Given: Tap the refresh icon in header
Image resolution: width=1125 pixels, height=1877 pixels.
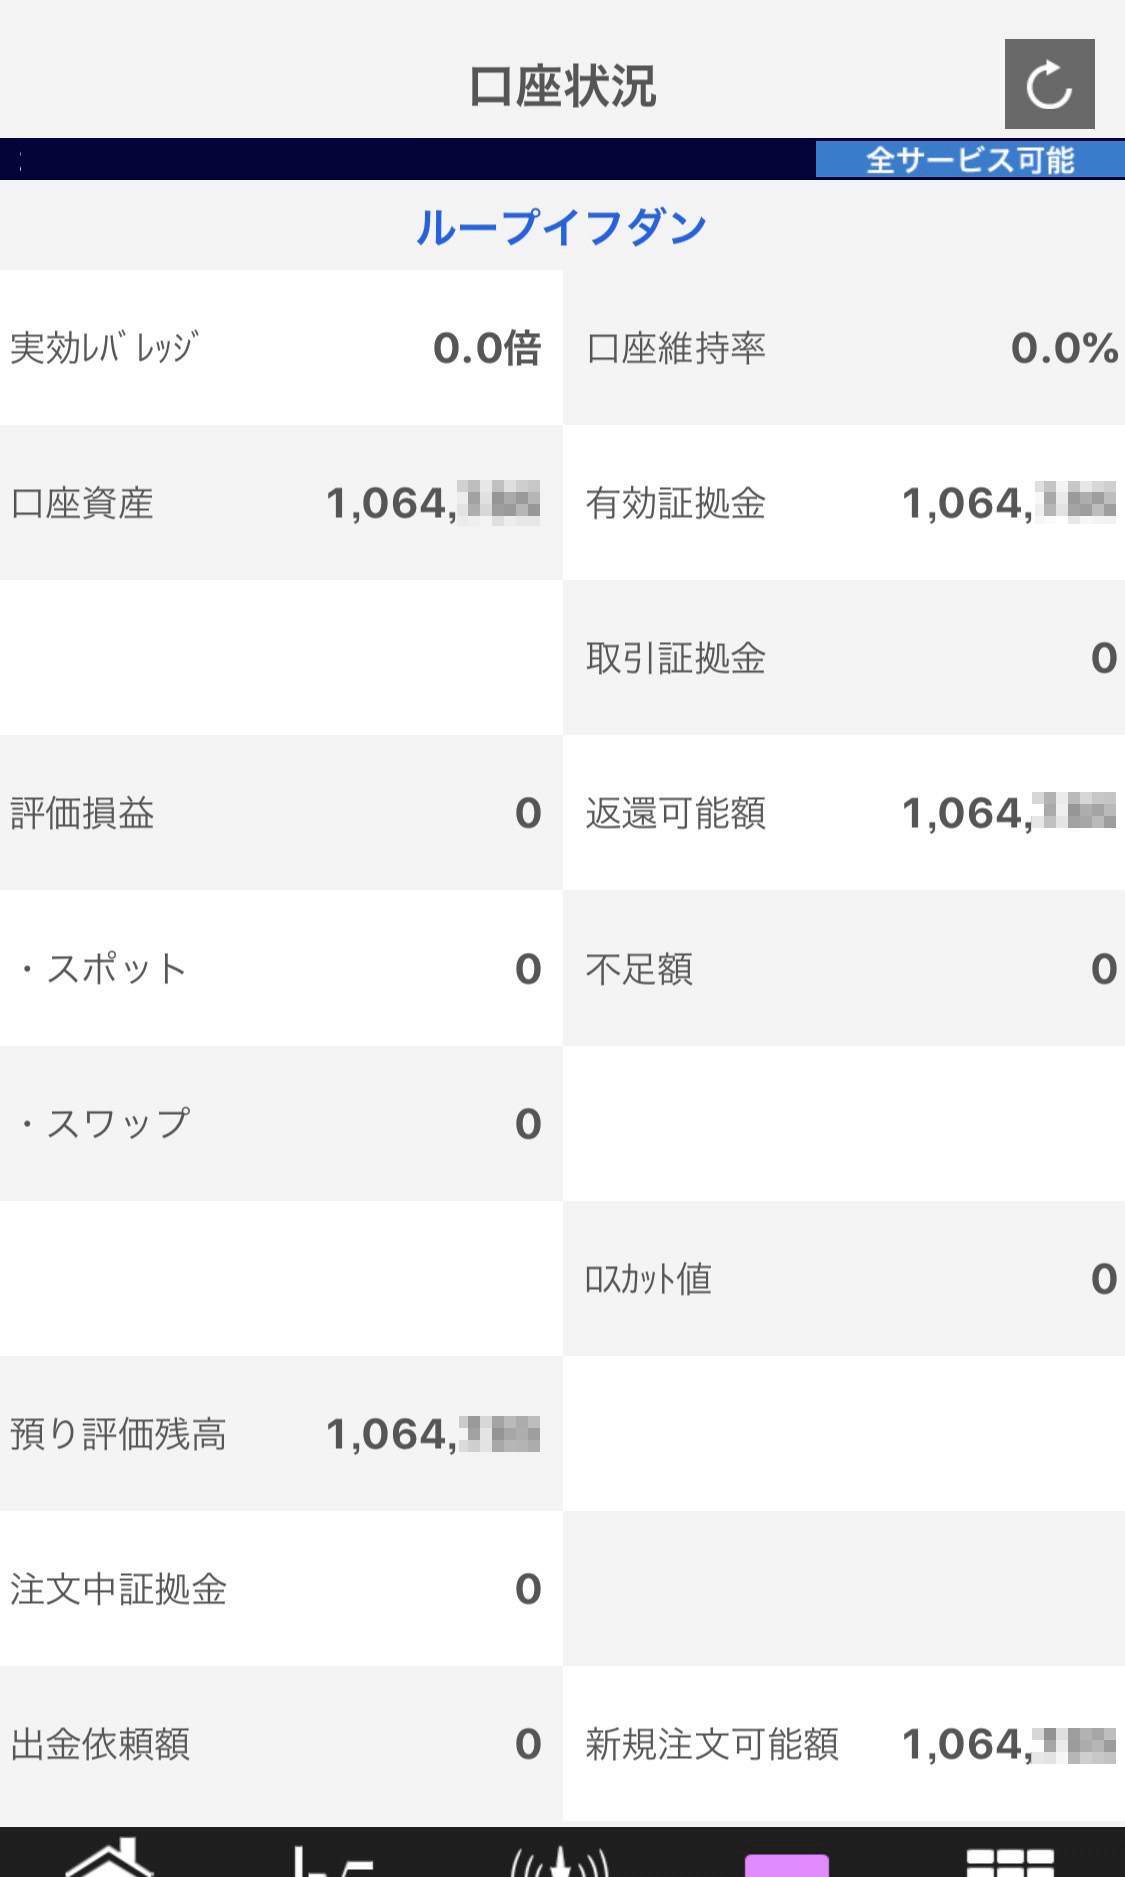Looking at the screenshot, I should [1049, 84].
